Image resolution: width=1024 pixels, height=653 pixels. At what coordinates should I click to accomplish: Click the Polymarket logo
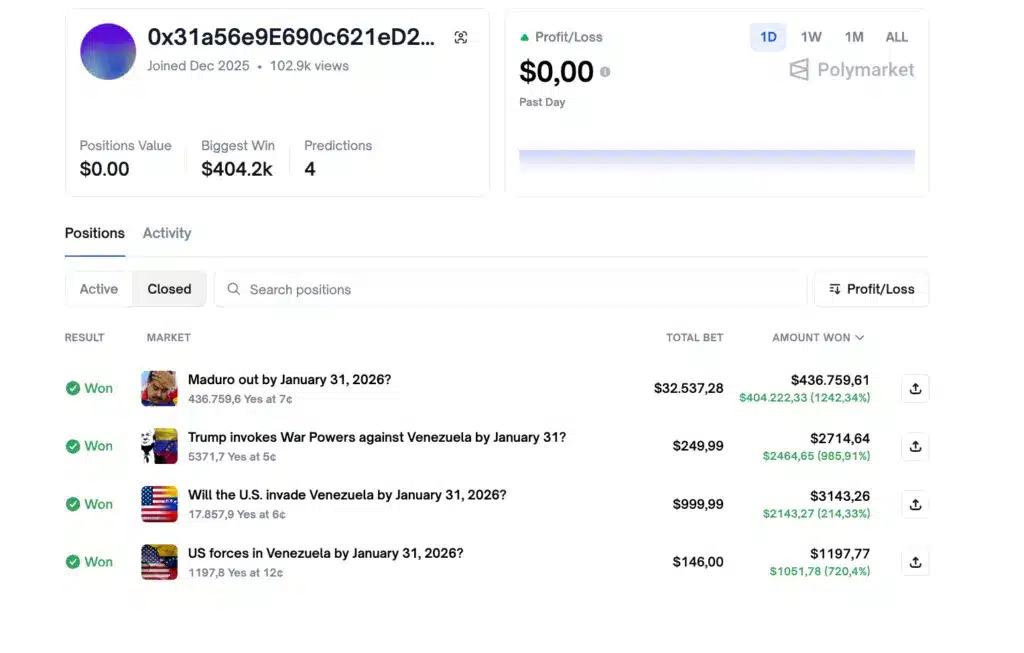(852, 70)
